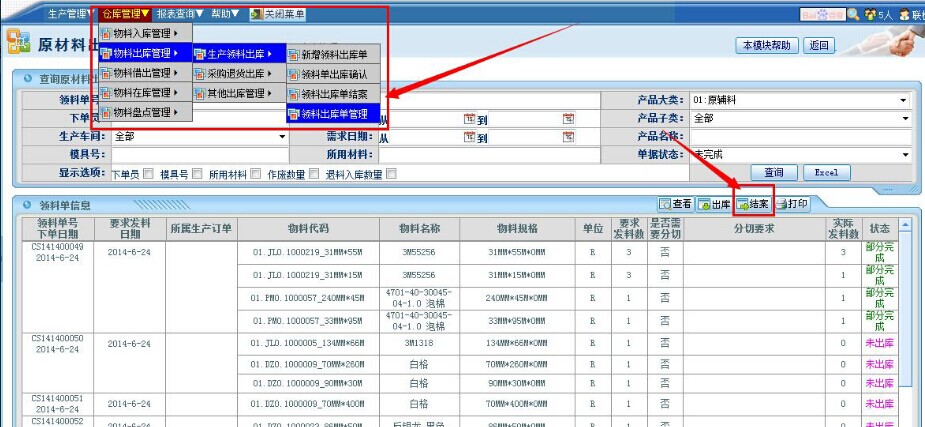Click the 打印 print icon button
The height and width of the screenshot is (427, 925).
coord(791,204)
